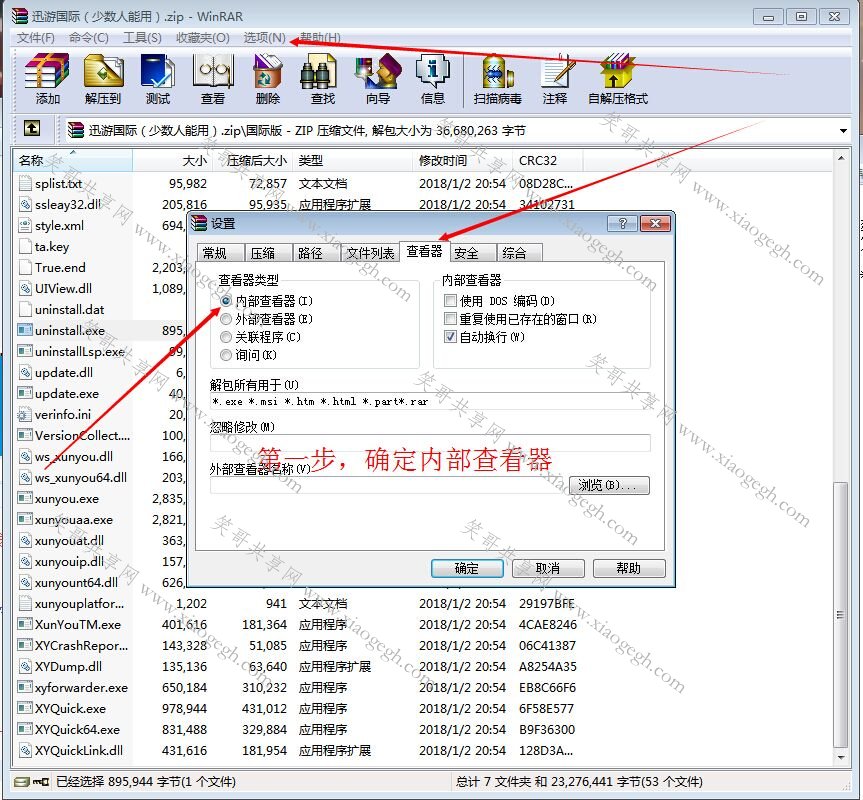This screenshot has height=800, width=863.
Task: Click the scrollbar up arrow
Action: point(841,158)
